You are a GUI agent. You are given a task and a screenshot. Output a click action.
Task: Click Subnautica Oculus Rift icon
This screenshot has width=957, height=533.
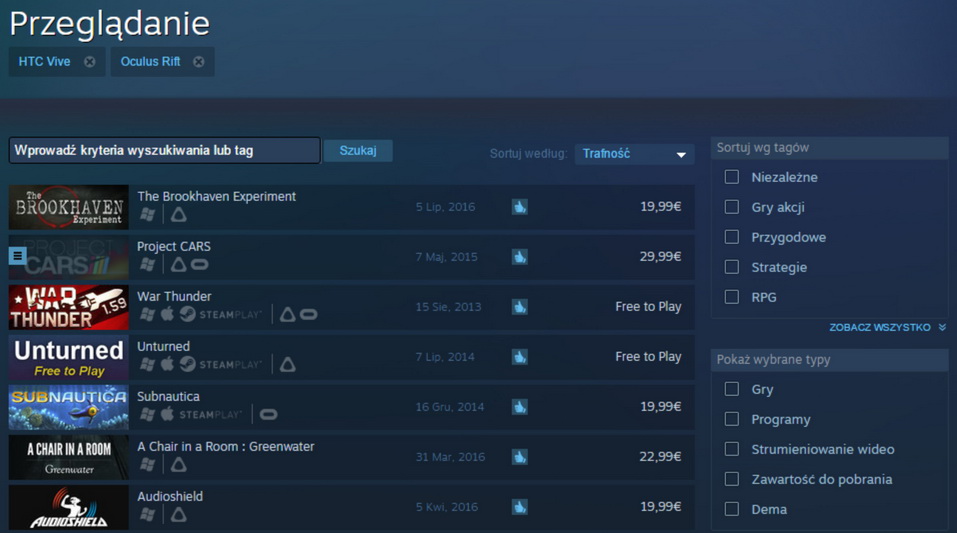[x=269, y=415]
